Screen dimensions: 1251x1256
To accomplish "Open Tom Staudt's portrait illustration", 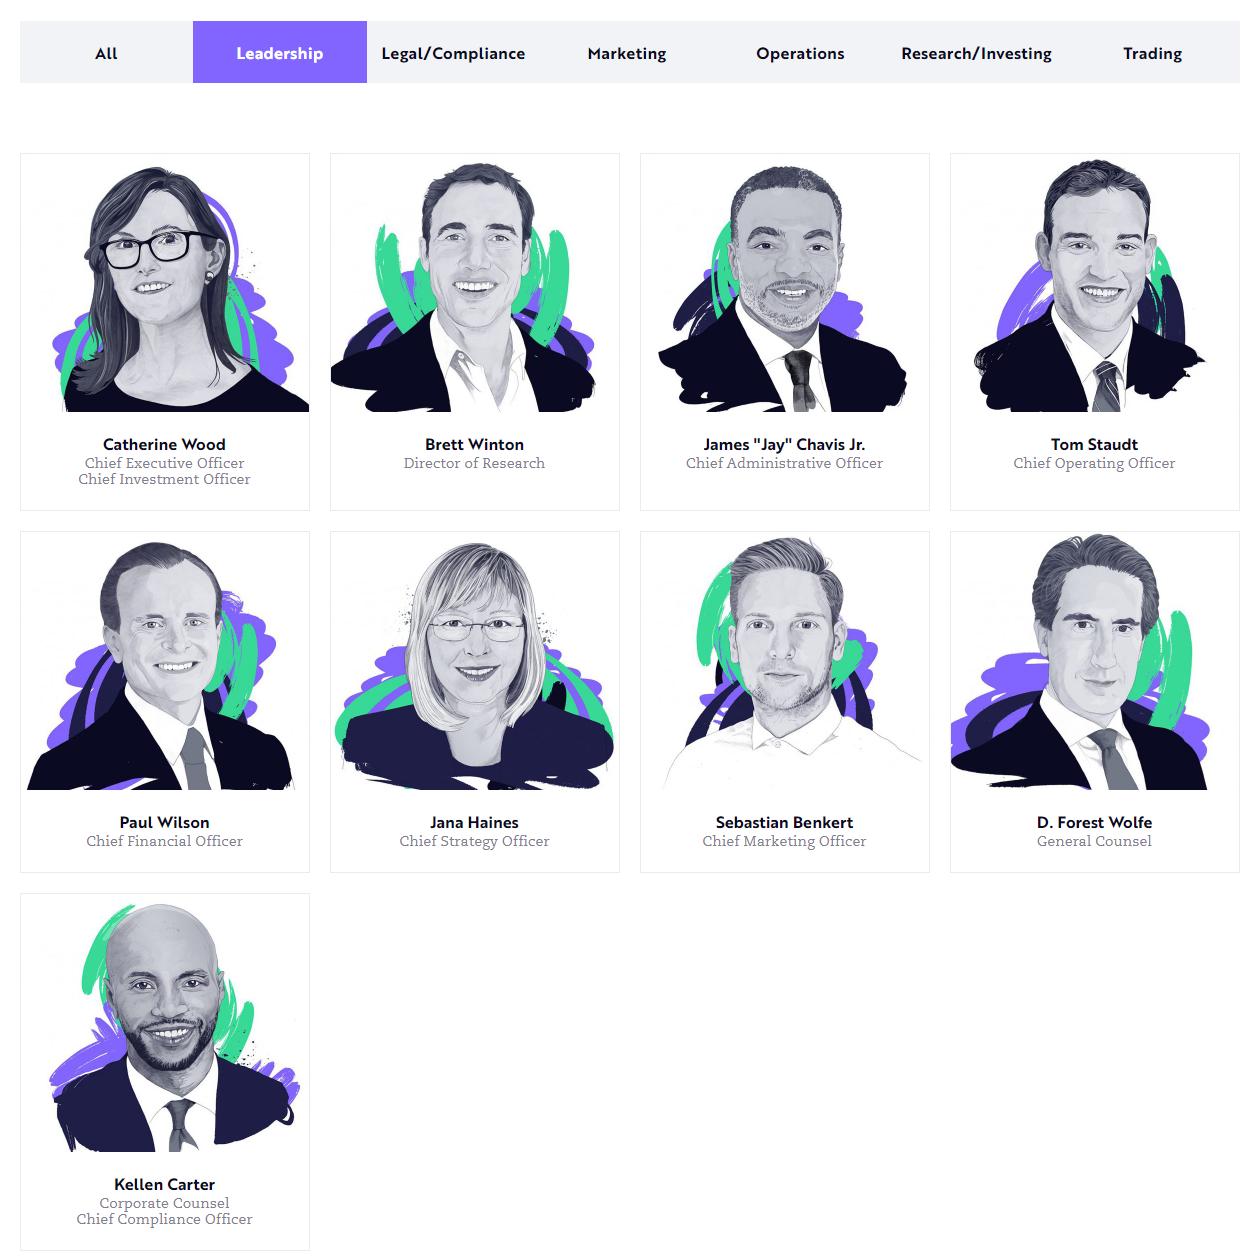I will click(x=1095, y=284).
